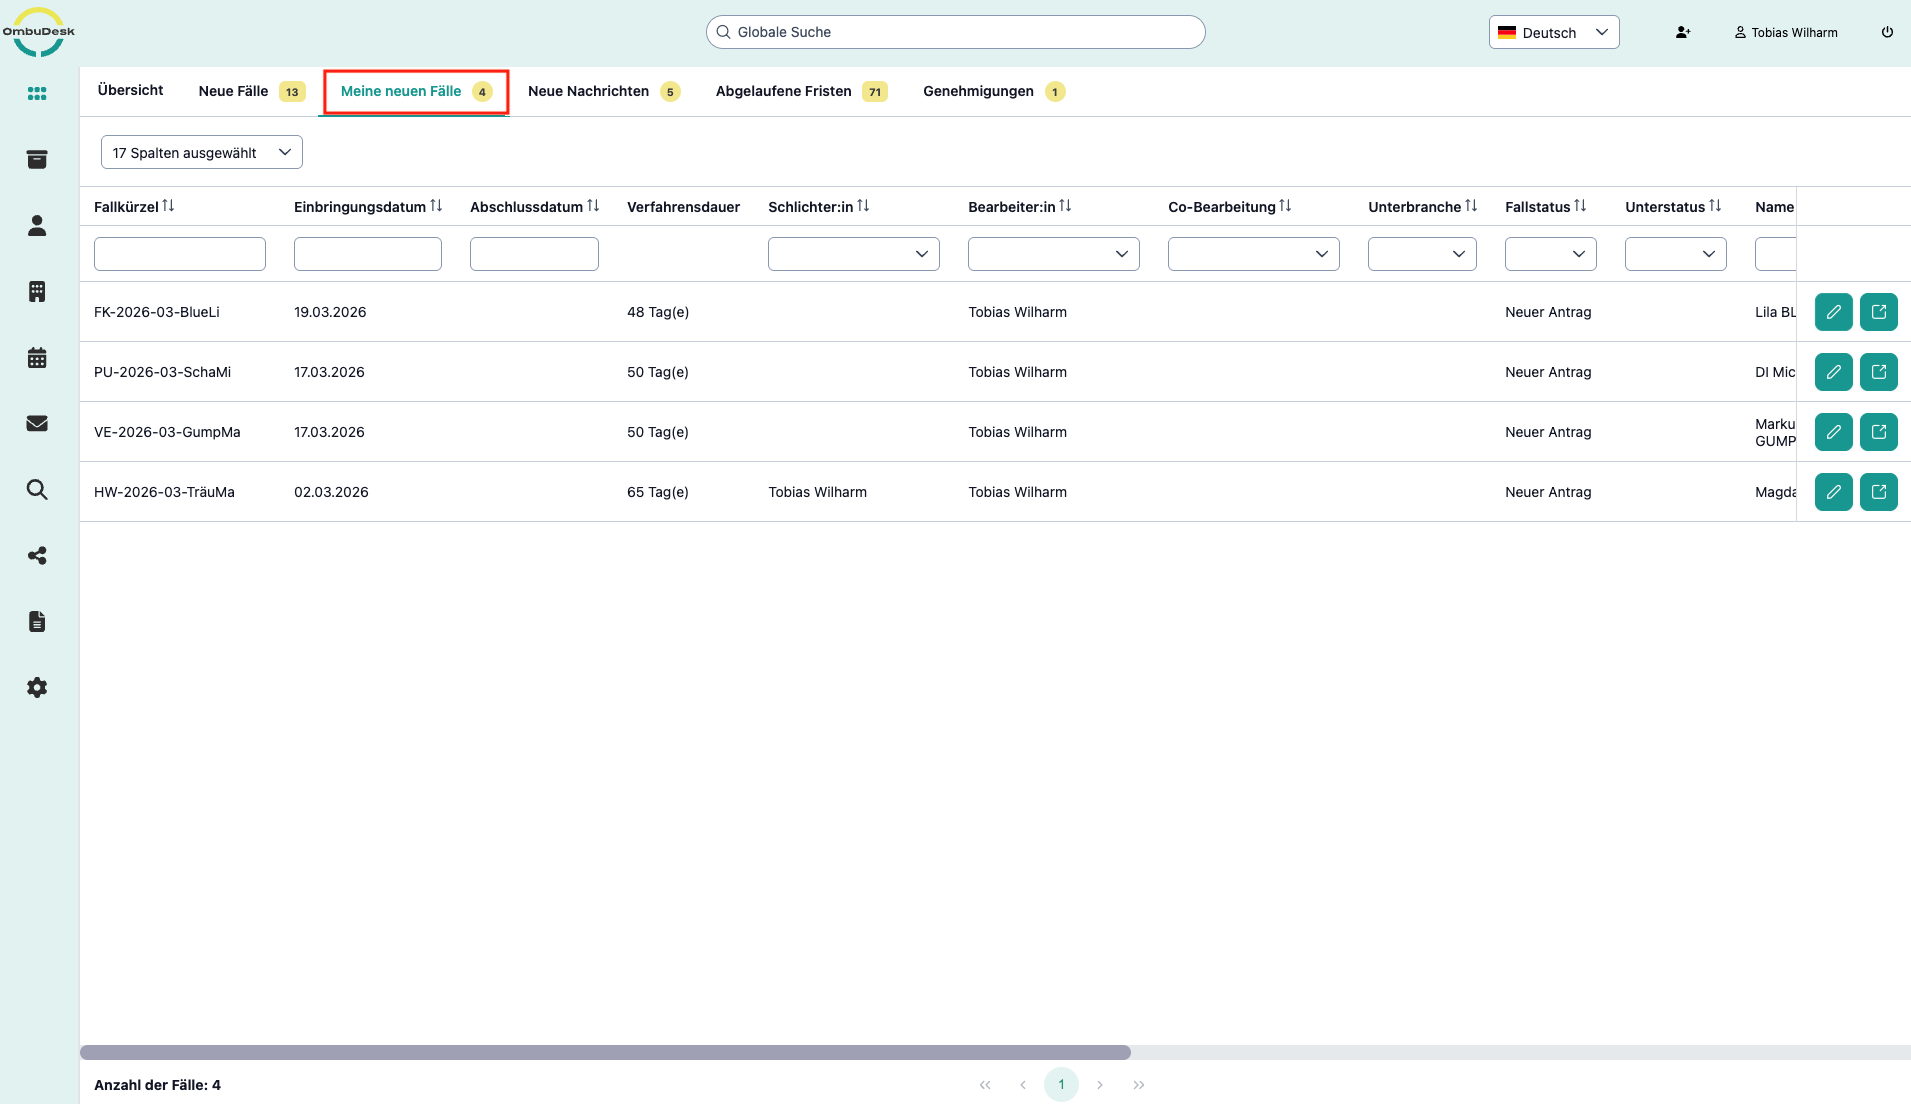1911x1104 pixels.
Task: Open the search magnifier icon in sidebar
Action: click(x=37, y=490)
